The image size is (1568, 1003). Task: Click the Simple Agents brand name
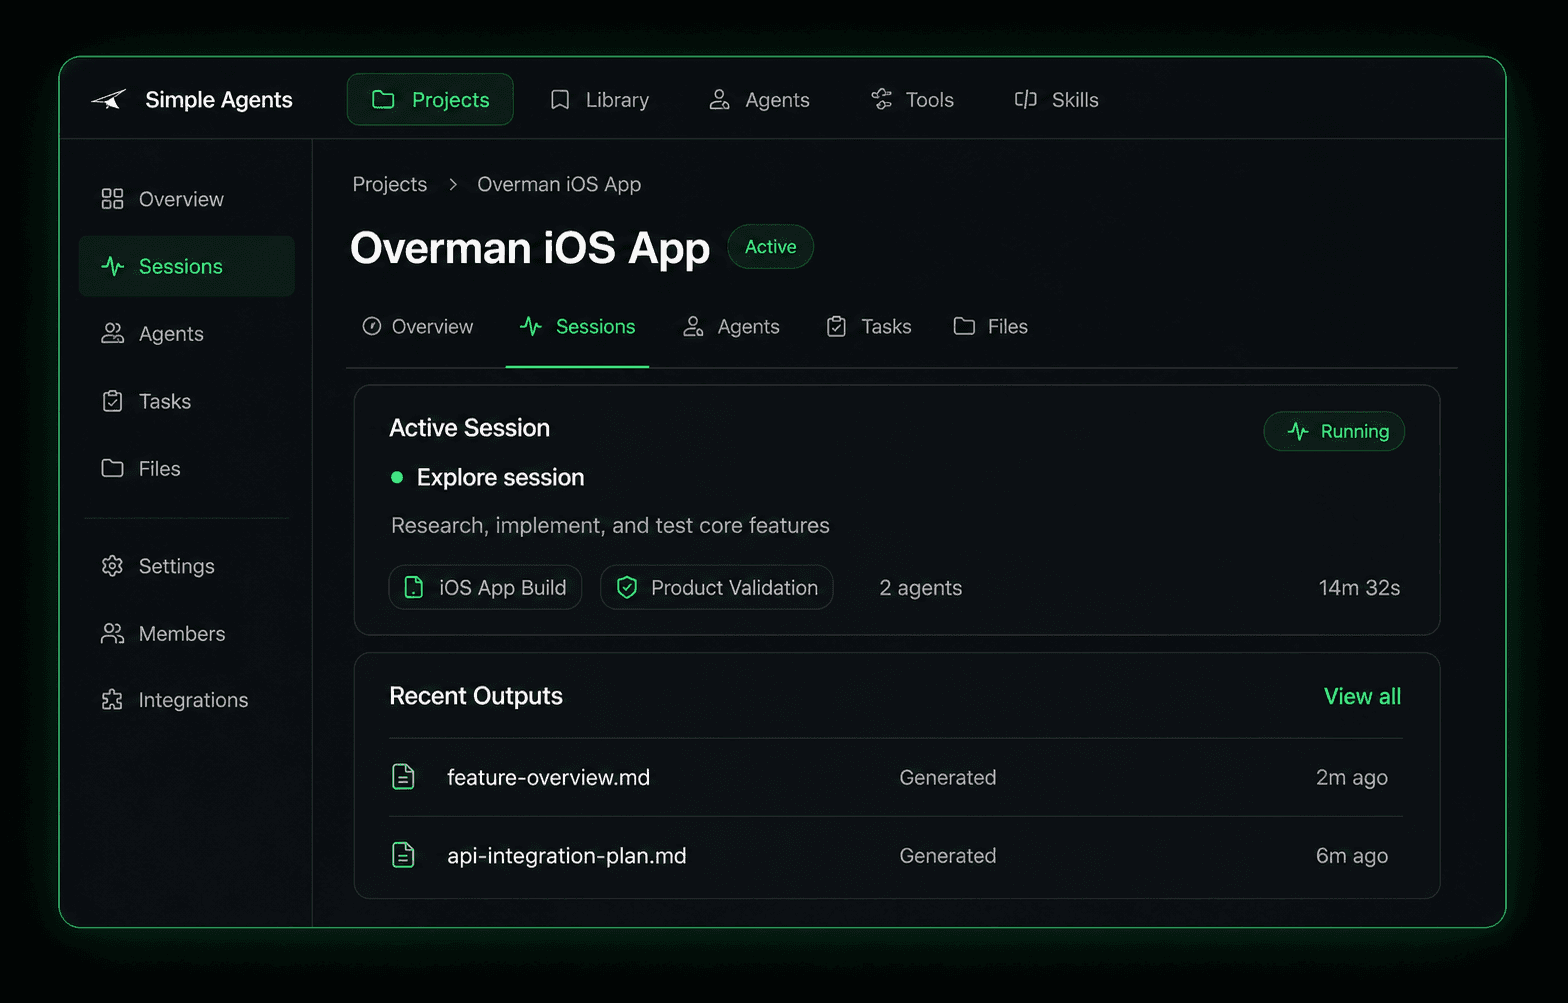[x=219, y=100]
